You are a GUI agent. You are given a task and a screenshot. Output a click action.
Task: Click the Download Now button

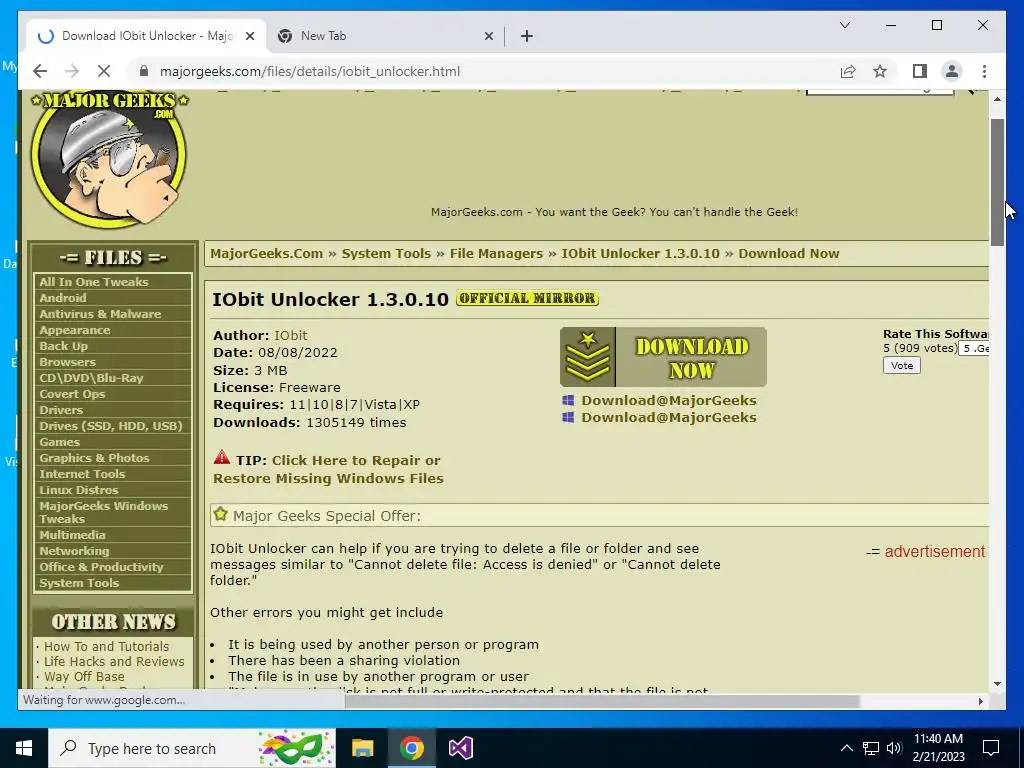(x=663, y=357)
